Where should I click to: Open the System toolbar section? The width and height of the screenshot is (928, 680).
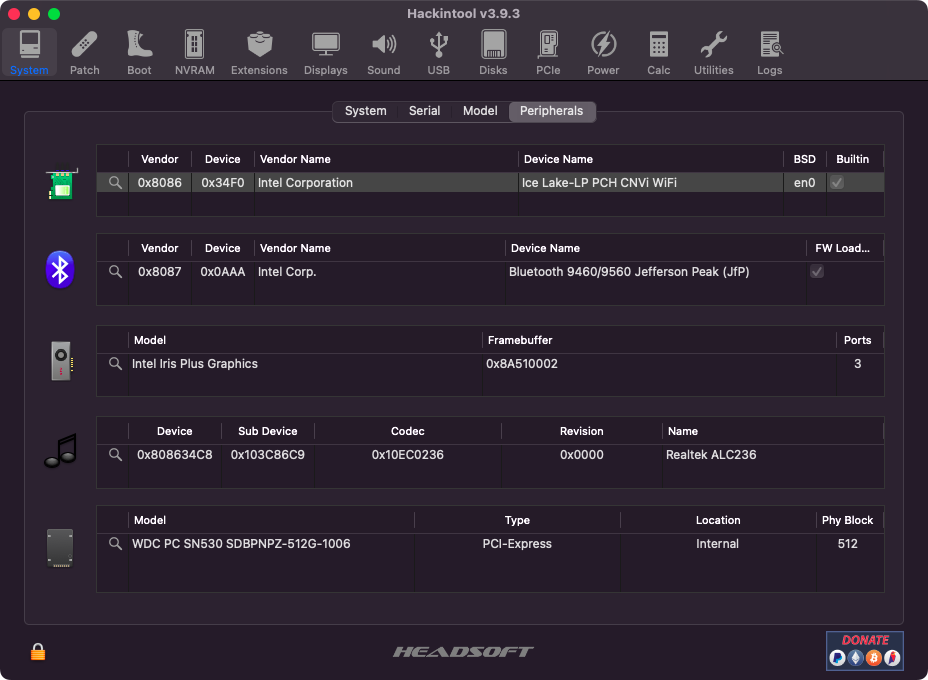[x=29, y=53]
